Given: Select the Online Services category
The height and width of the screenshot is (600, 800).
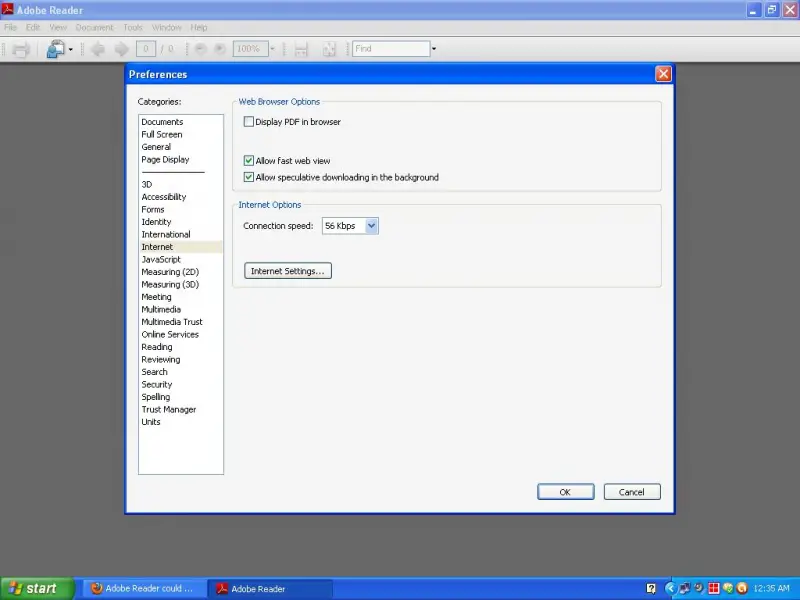Looking at the screenshot, I should point(170,334).
